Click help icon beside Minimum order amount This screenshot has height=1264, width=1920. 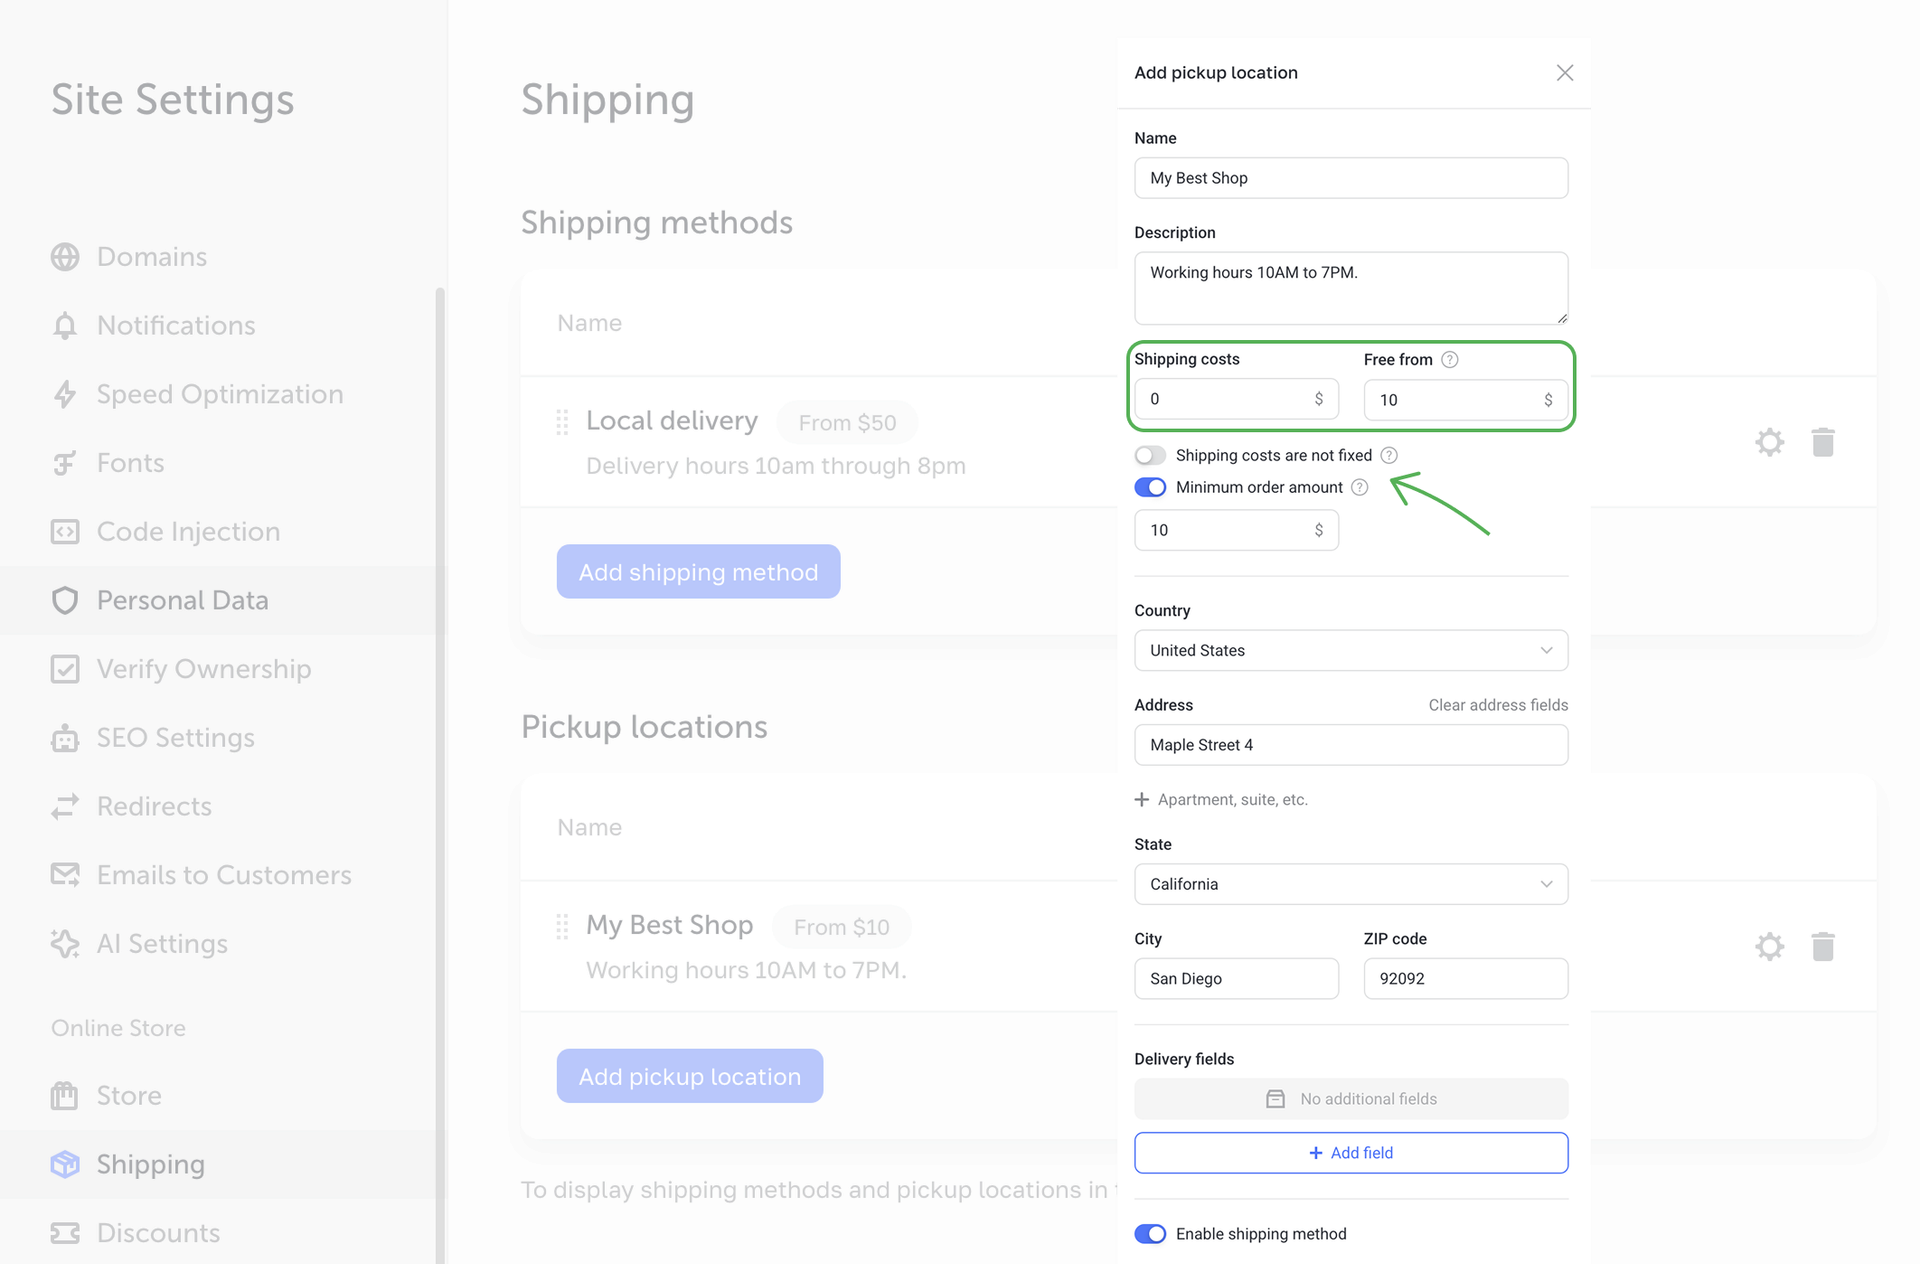point(1359,487)
